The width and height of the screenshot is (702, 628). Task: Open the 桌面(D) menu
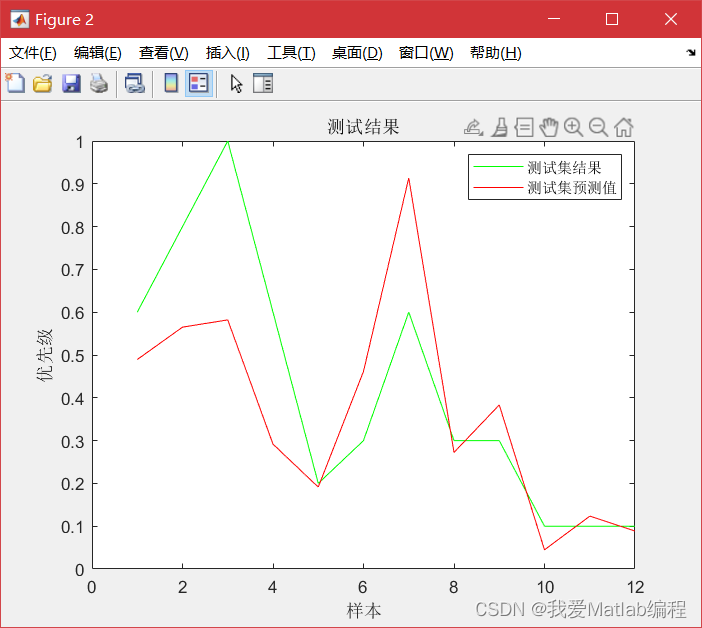coord(357,53)
